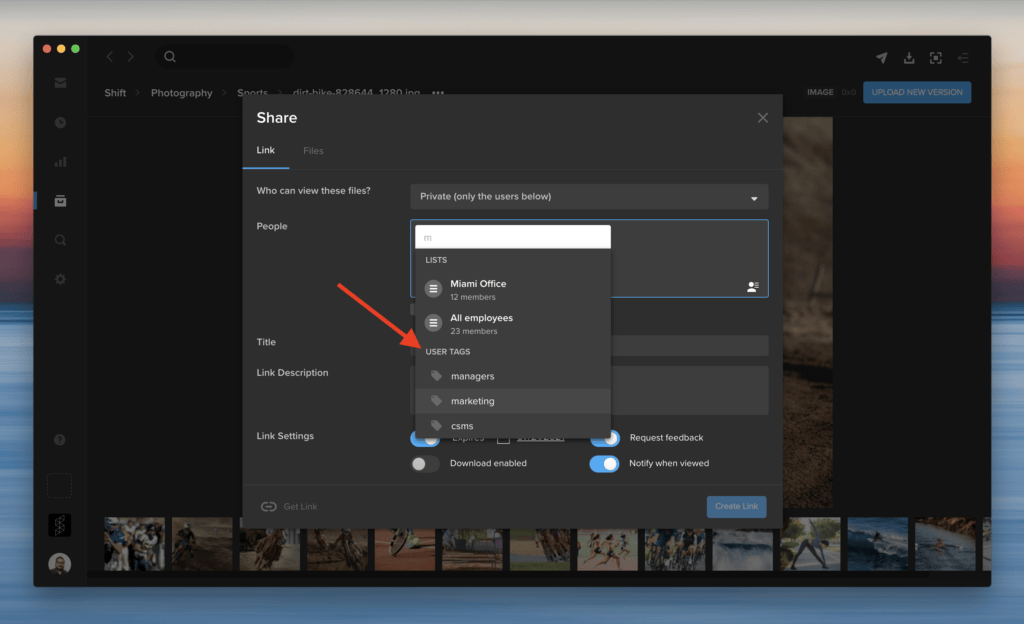1024x624 pixels.
Task: Click the IMAGE label in the header
Action: tap(820, 93)
